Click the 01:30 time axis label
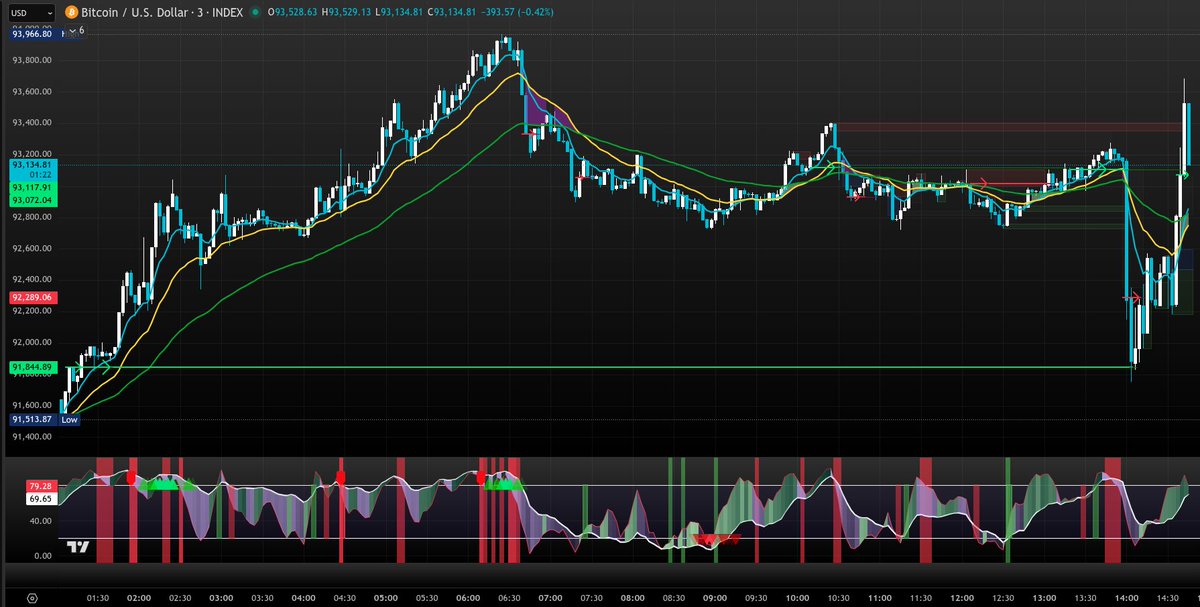The height and width of the screenshot is (607, 1200). pos(97,598)
